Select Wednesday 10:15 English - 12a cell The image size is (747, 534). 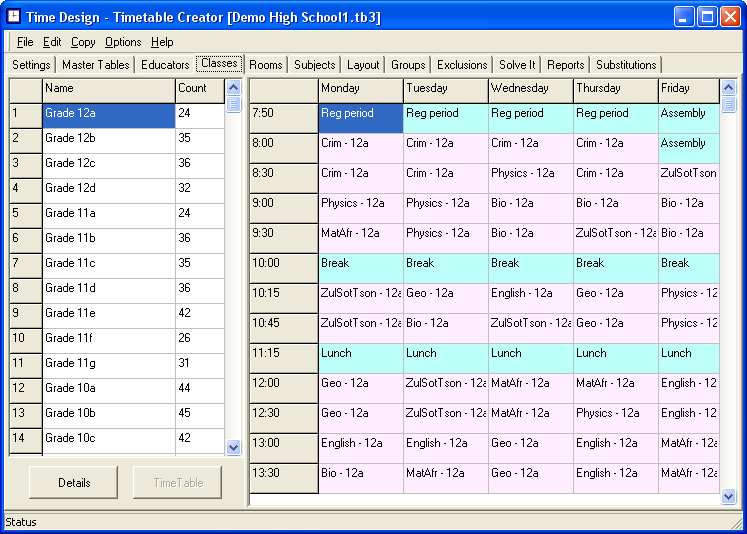coord(530,294)
